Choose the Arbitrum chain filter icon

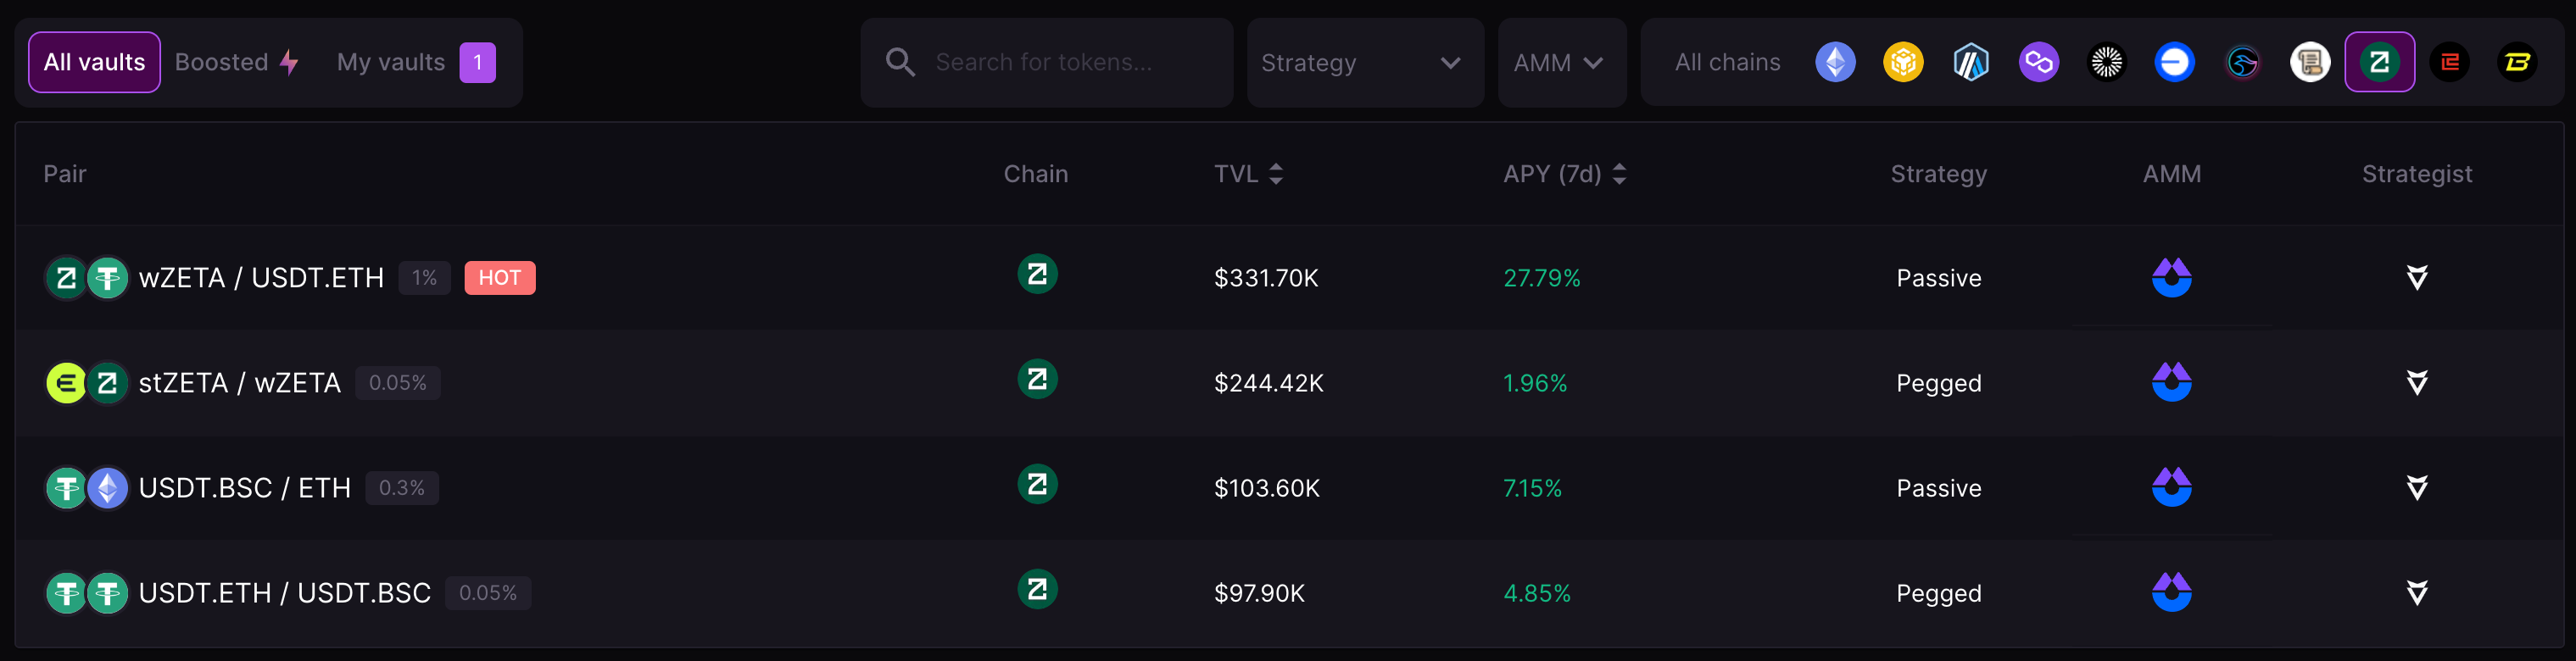click(x=1971, y=62)
